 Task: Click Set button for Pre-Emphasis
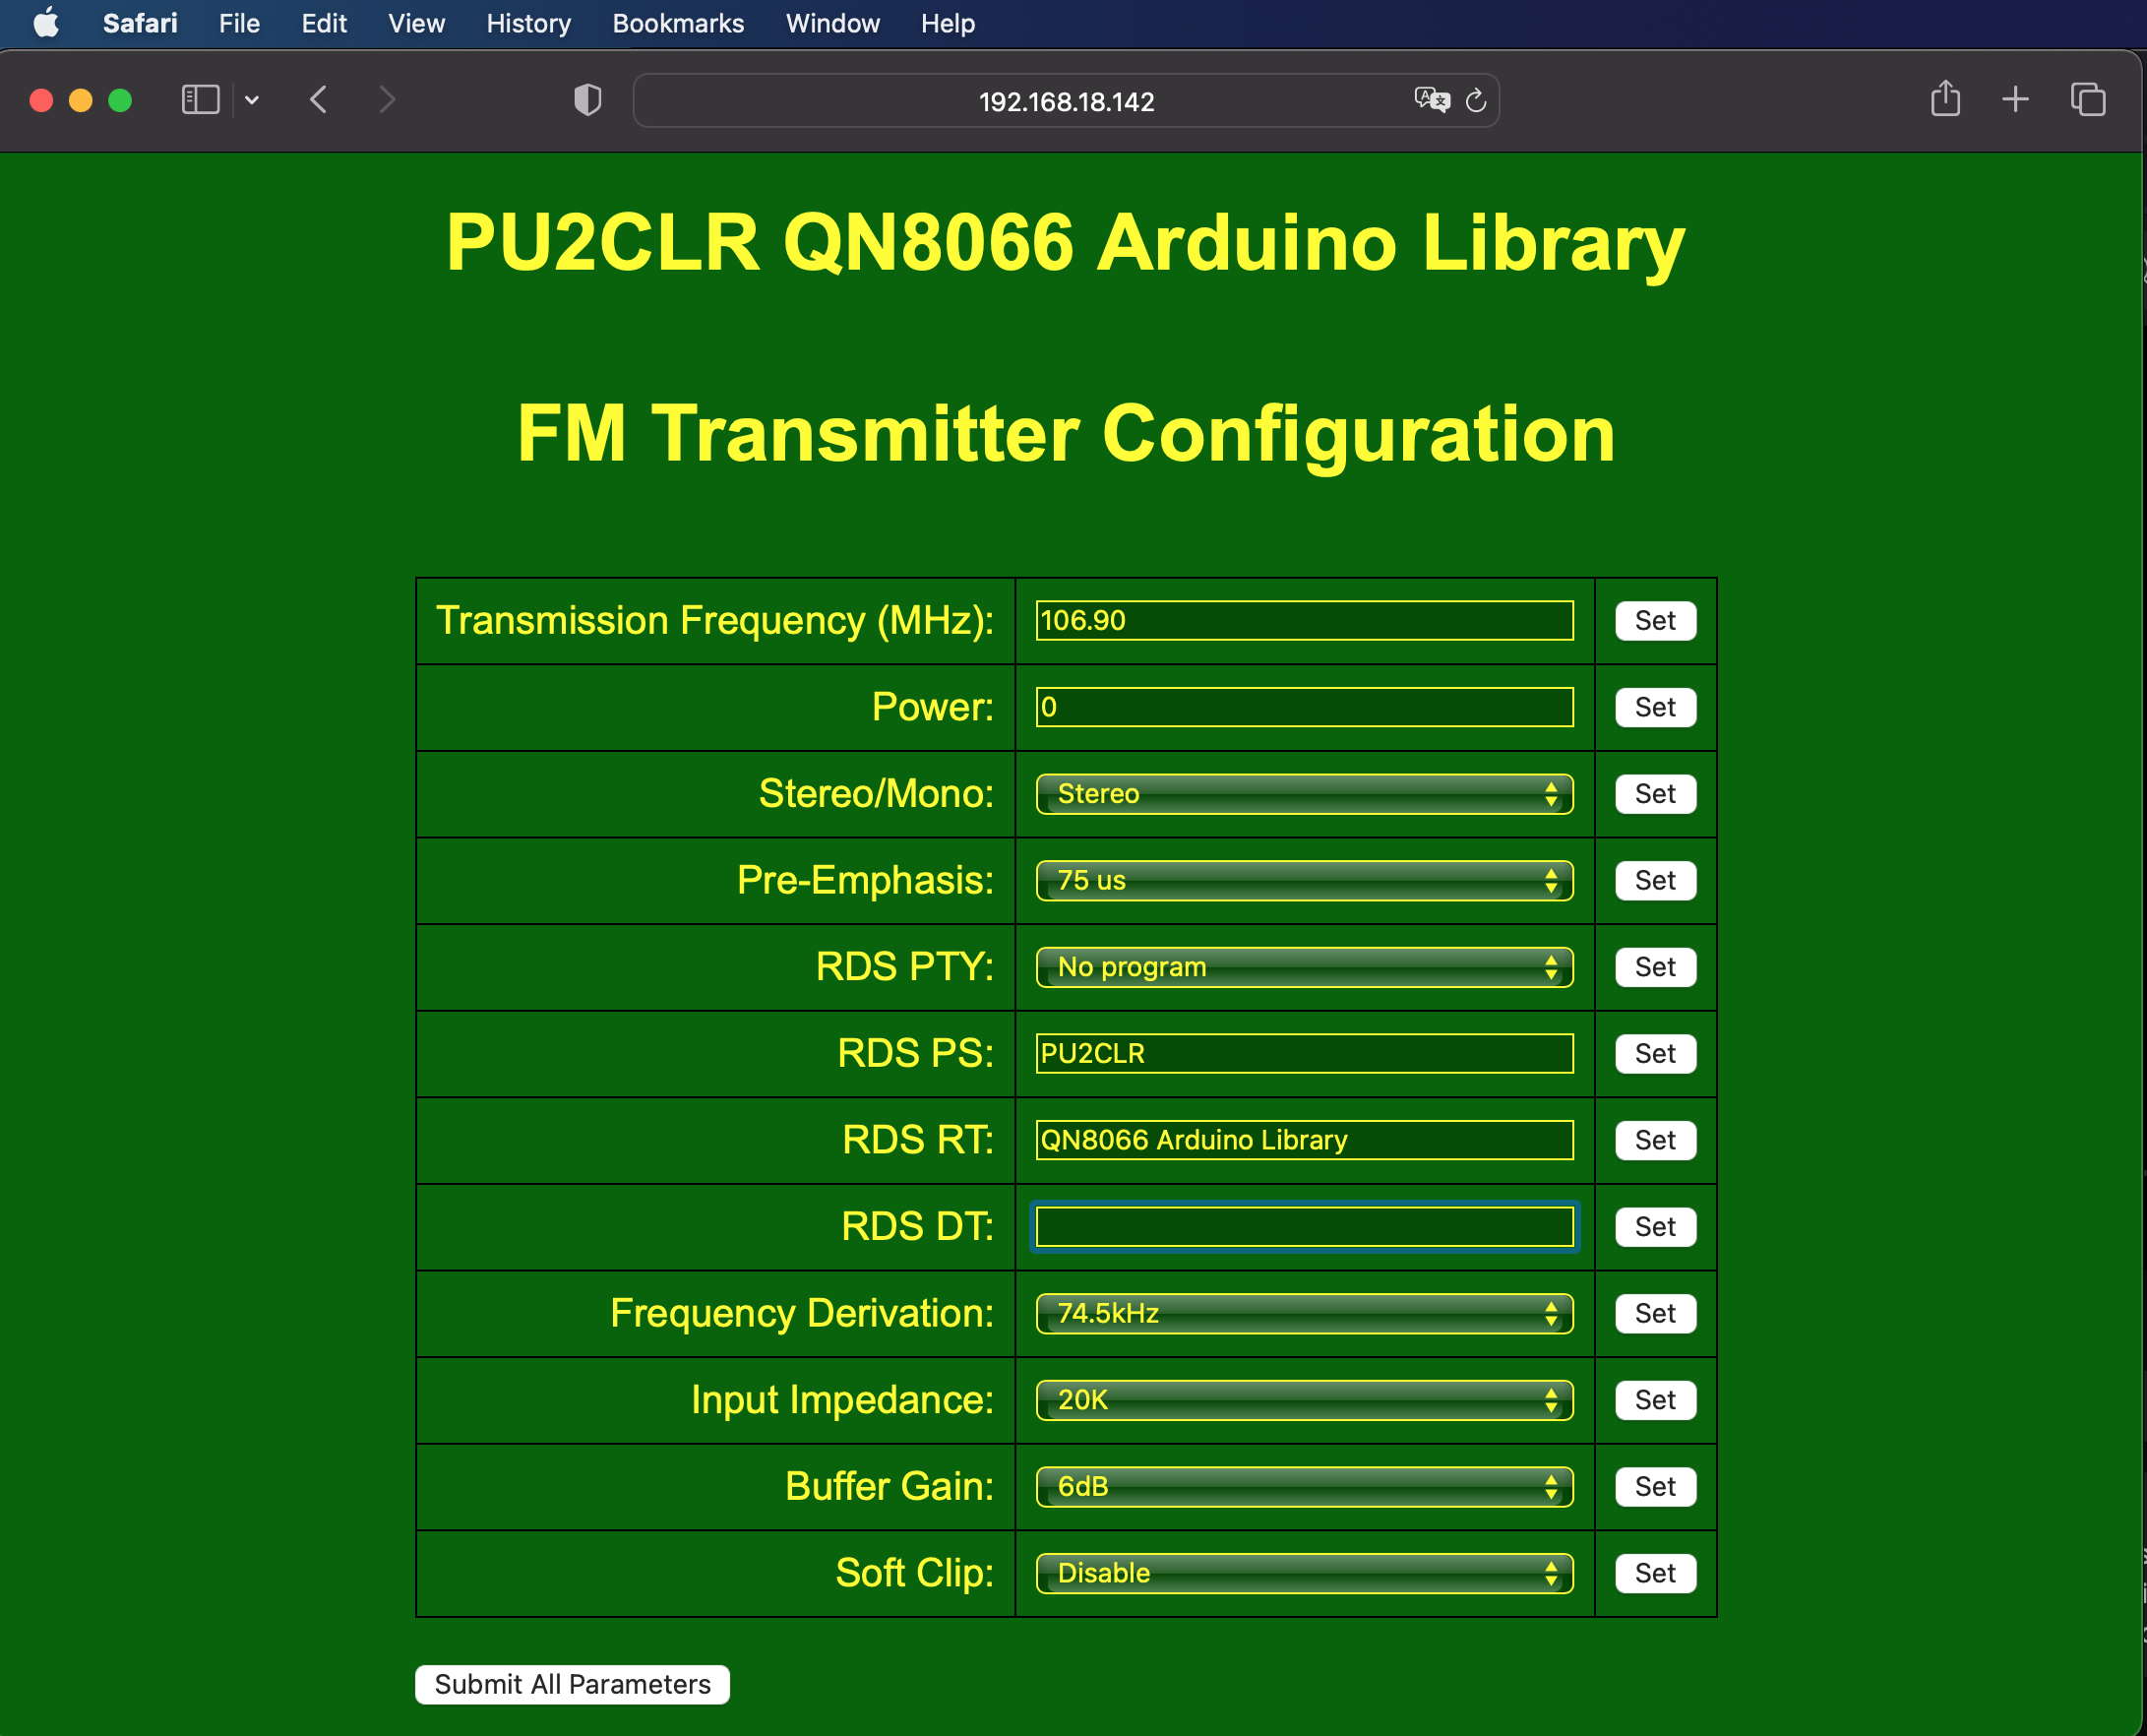[1656, 880]
